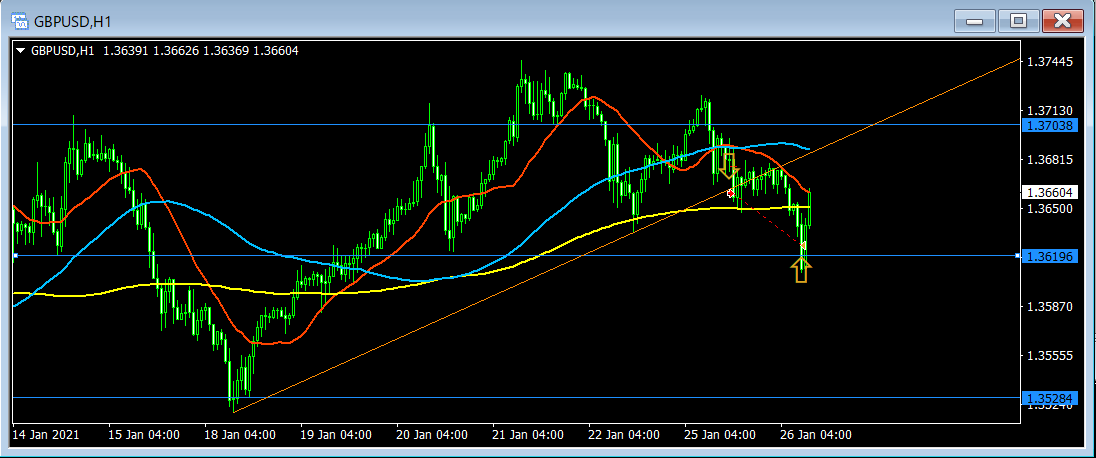Click the red sell entry marker on the chart
1096x458 pixels.
click(730, 193)
